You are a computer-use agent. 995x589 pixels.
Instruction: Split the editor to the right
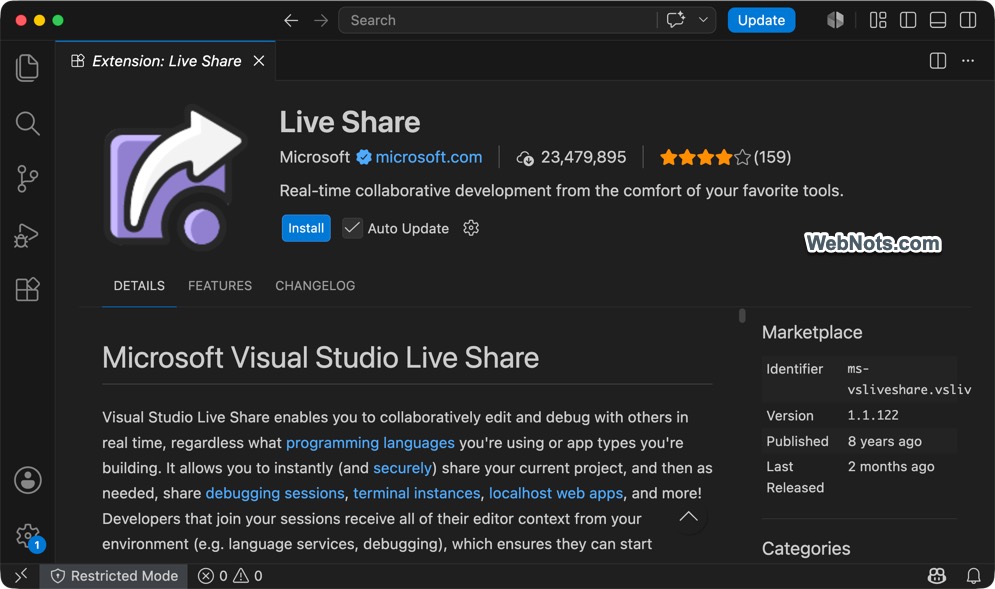click(x=938, y=61)
